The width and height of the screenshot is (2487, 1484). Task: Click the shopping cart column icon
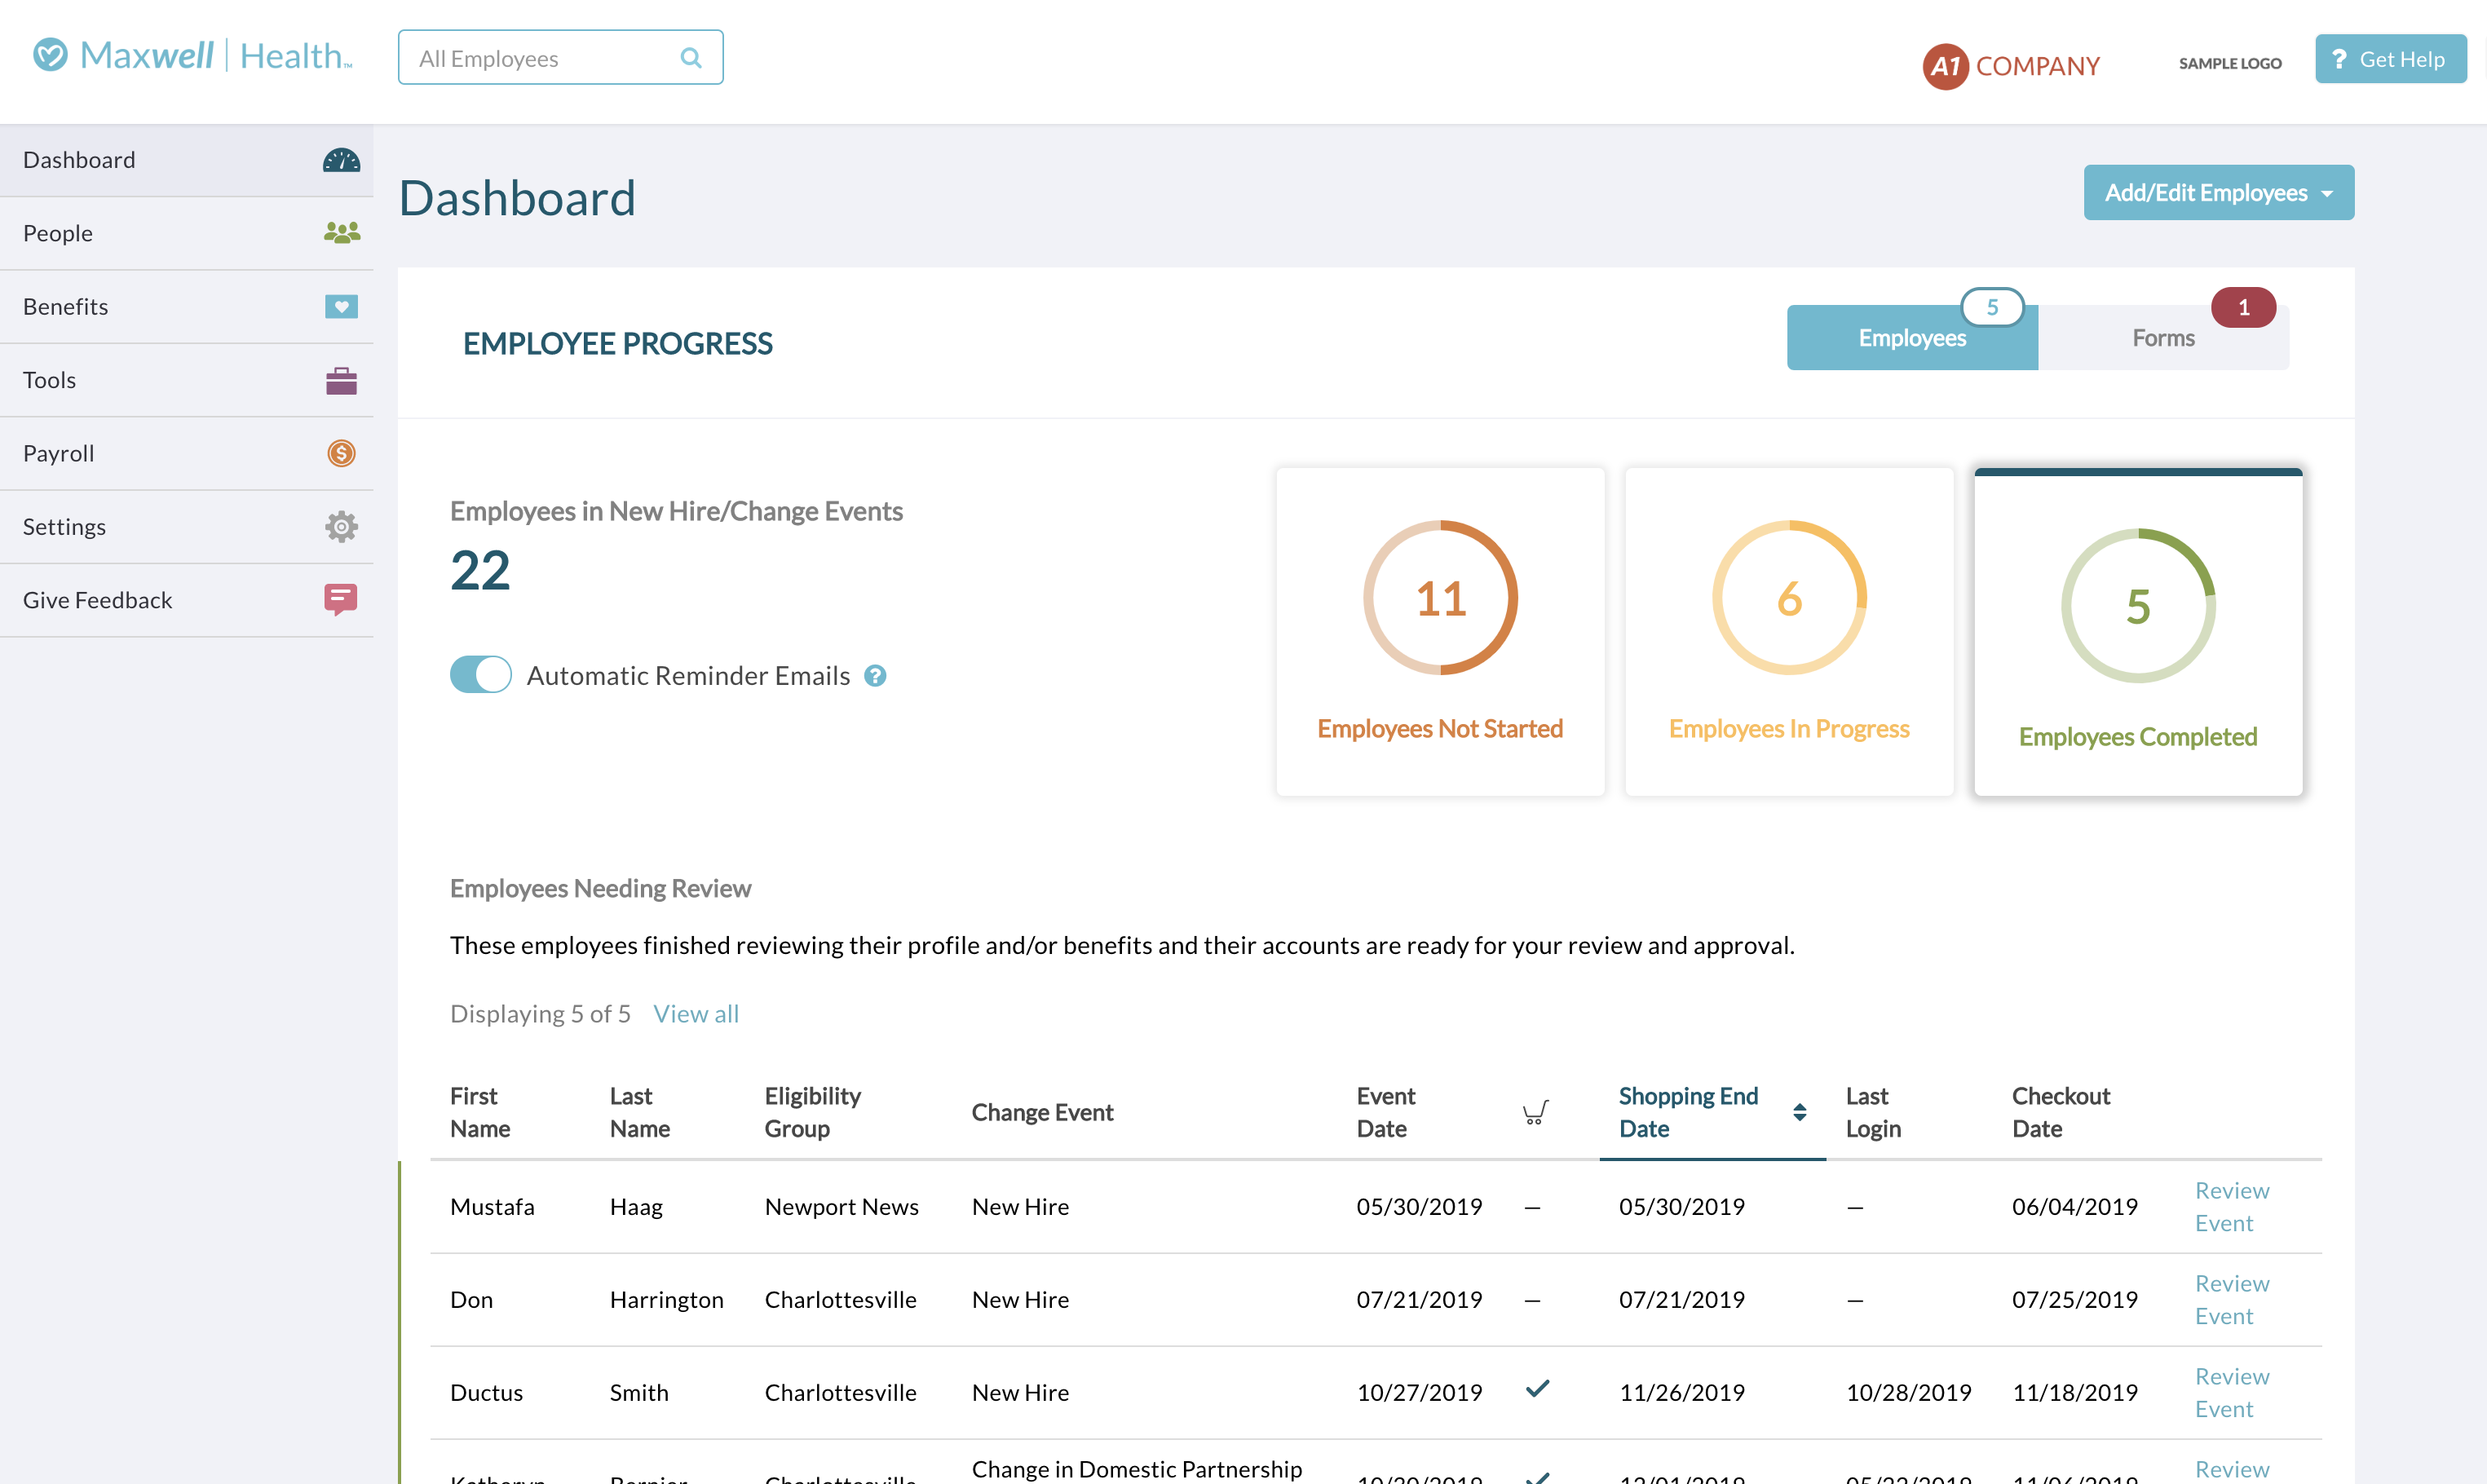coord(1535,1112)
